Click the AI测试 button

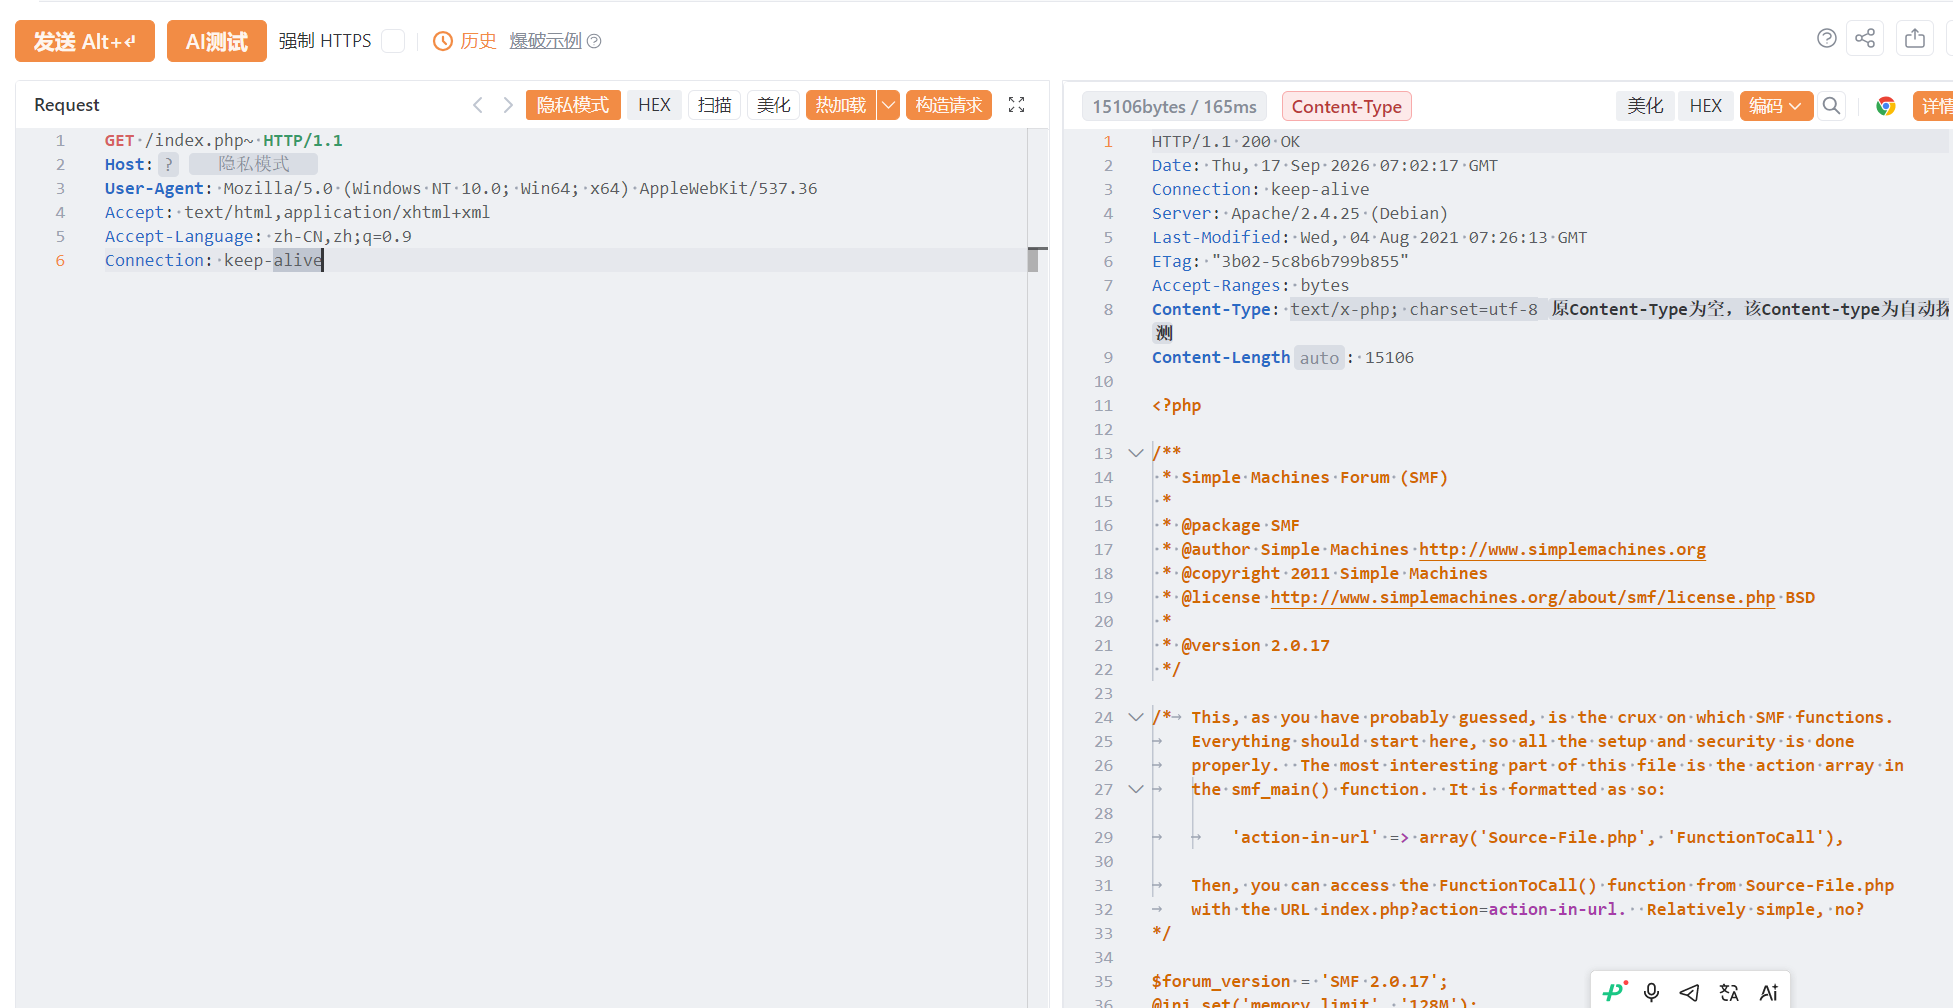click(217, 41)
